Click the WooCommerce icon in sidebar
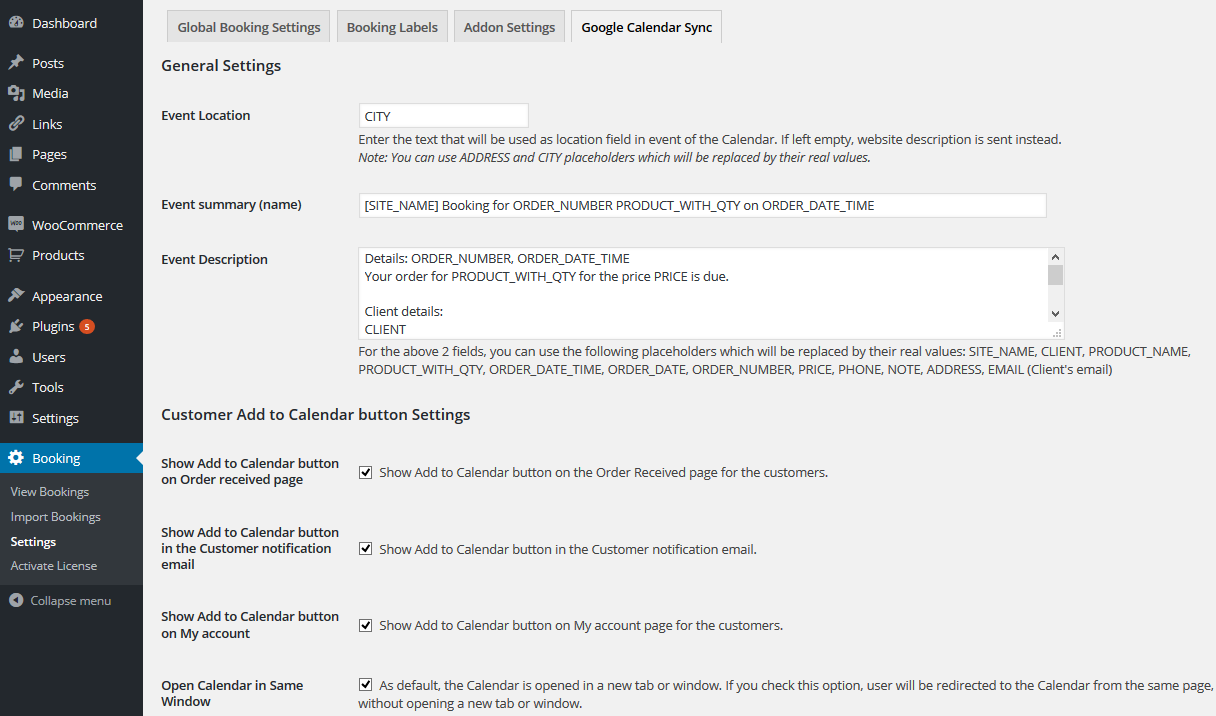Viewport: 1216px width, 716px height. (x=16, y=225)
